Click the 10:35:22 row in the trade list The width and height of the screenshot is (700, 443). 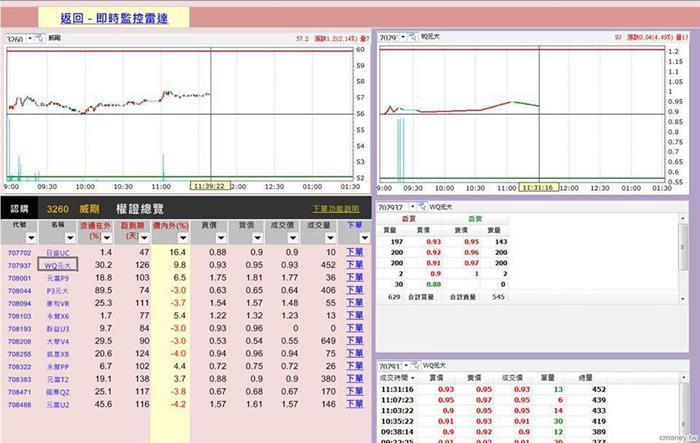click(493, 421)
